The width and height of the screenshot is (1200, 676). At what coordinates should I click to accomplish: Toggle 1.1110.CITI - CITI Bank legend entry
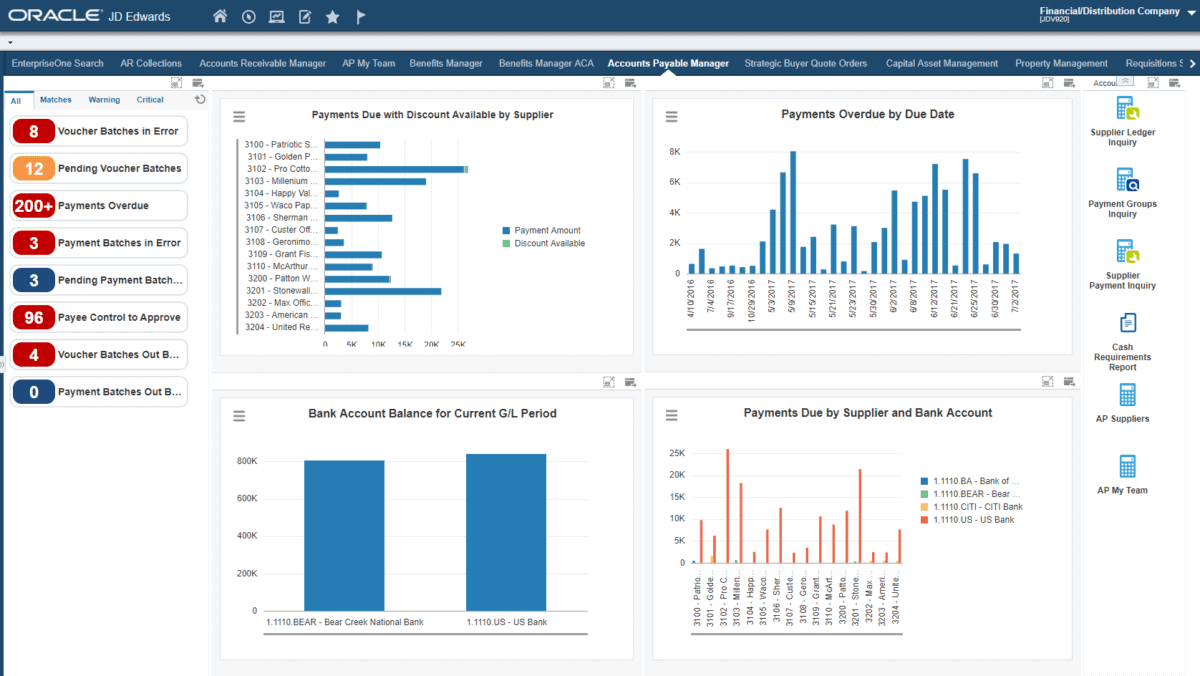point(972,507)
